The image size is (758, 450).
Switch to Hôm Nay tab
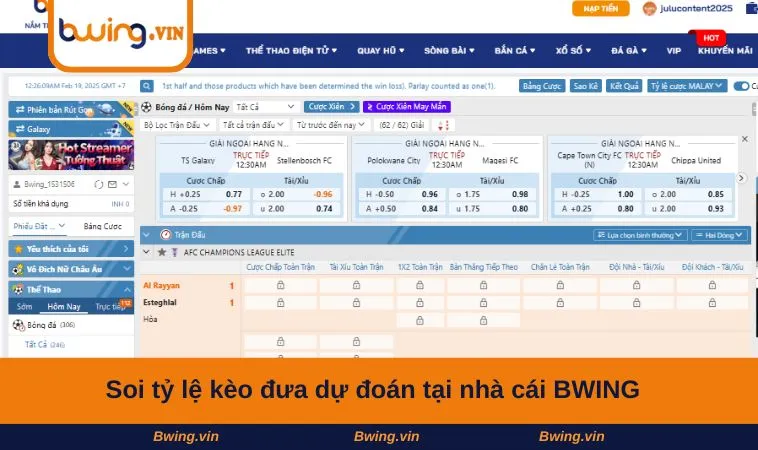[x=64, y=306]
